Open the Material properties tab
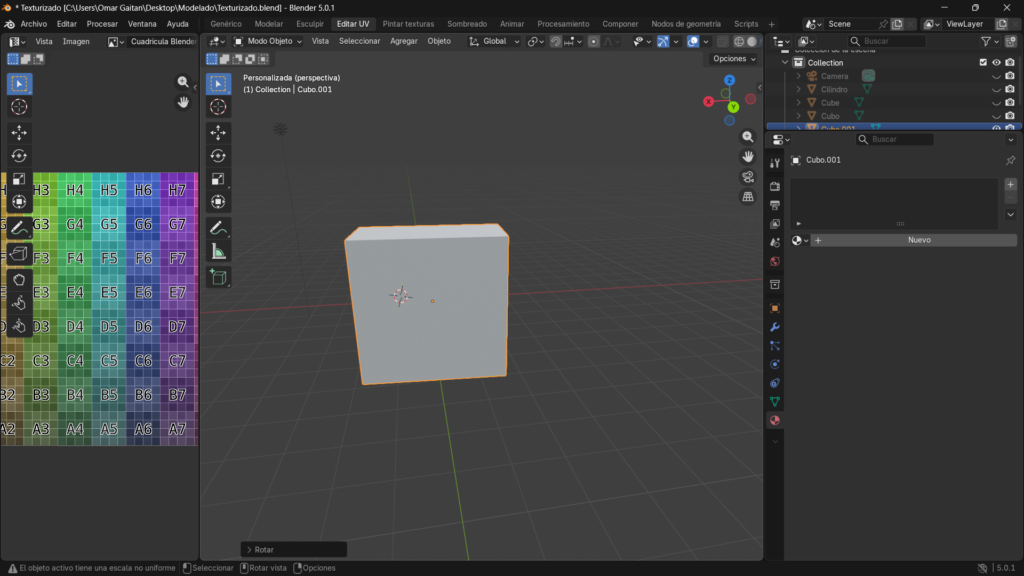The height and width of the screenshot is (576, 1024). click(x=774, y=420)
